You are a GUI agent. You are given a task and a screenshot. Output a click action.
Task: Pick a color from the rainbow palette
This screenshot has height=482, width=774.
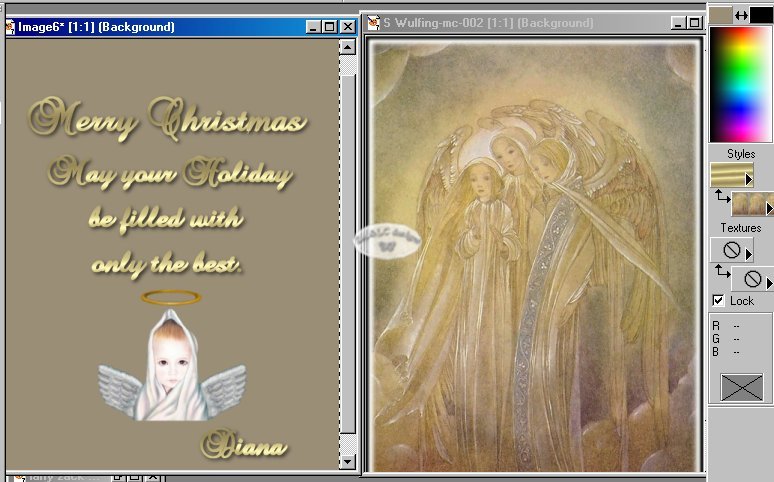tap(740, 84)
